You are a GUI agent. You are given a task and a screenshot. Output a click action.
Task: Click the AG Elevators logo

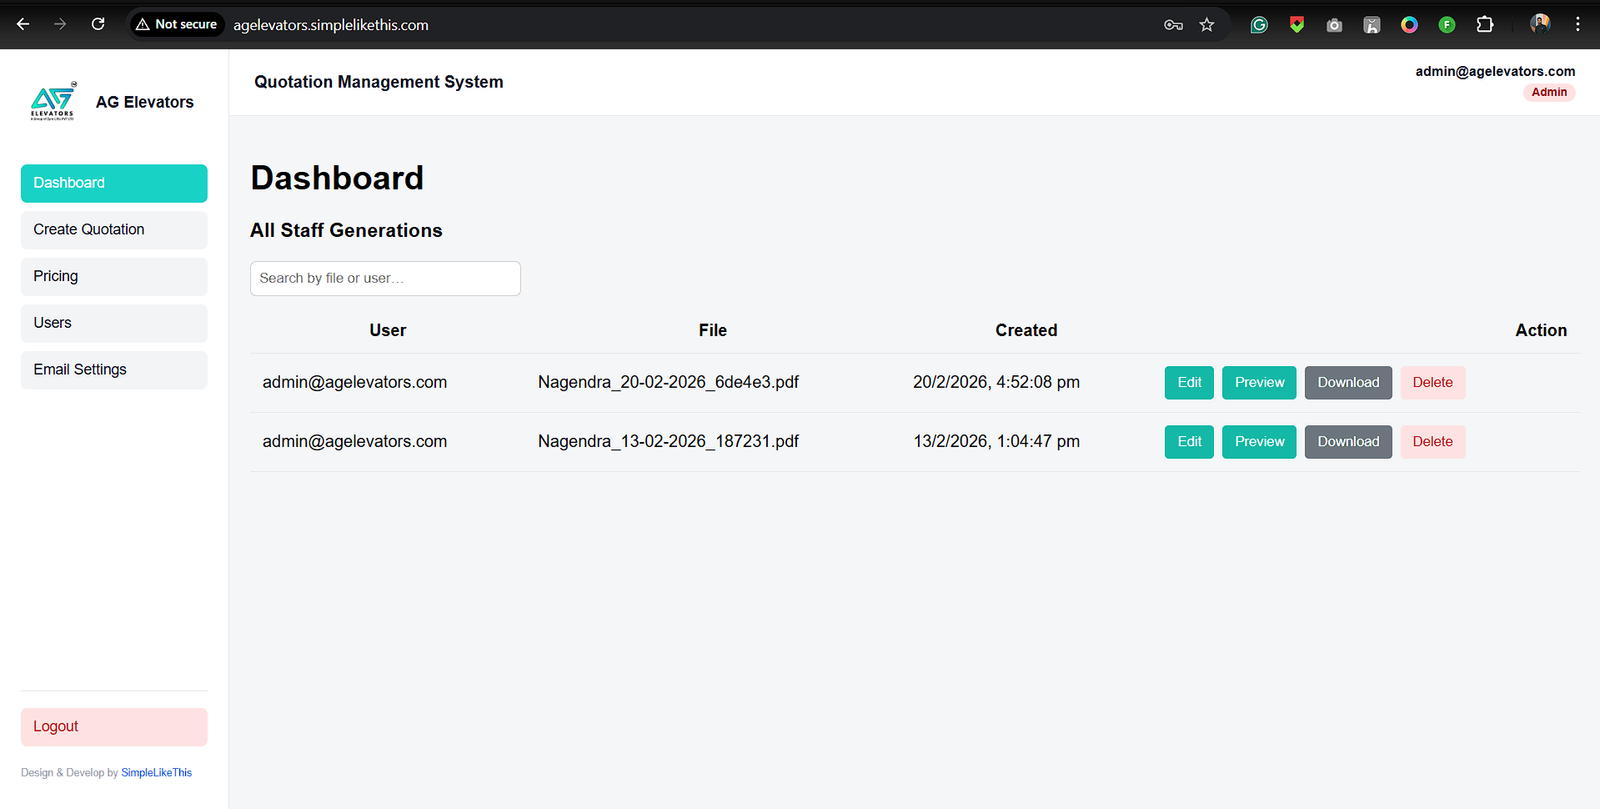pos(53,102)
